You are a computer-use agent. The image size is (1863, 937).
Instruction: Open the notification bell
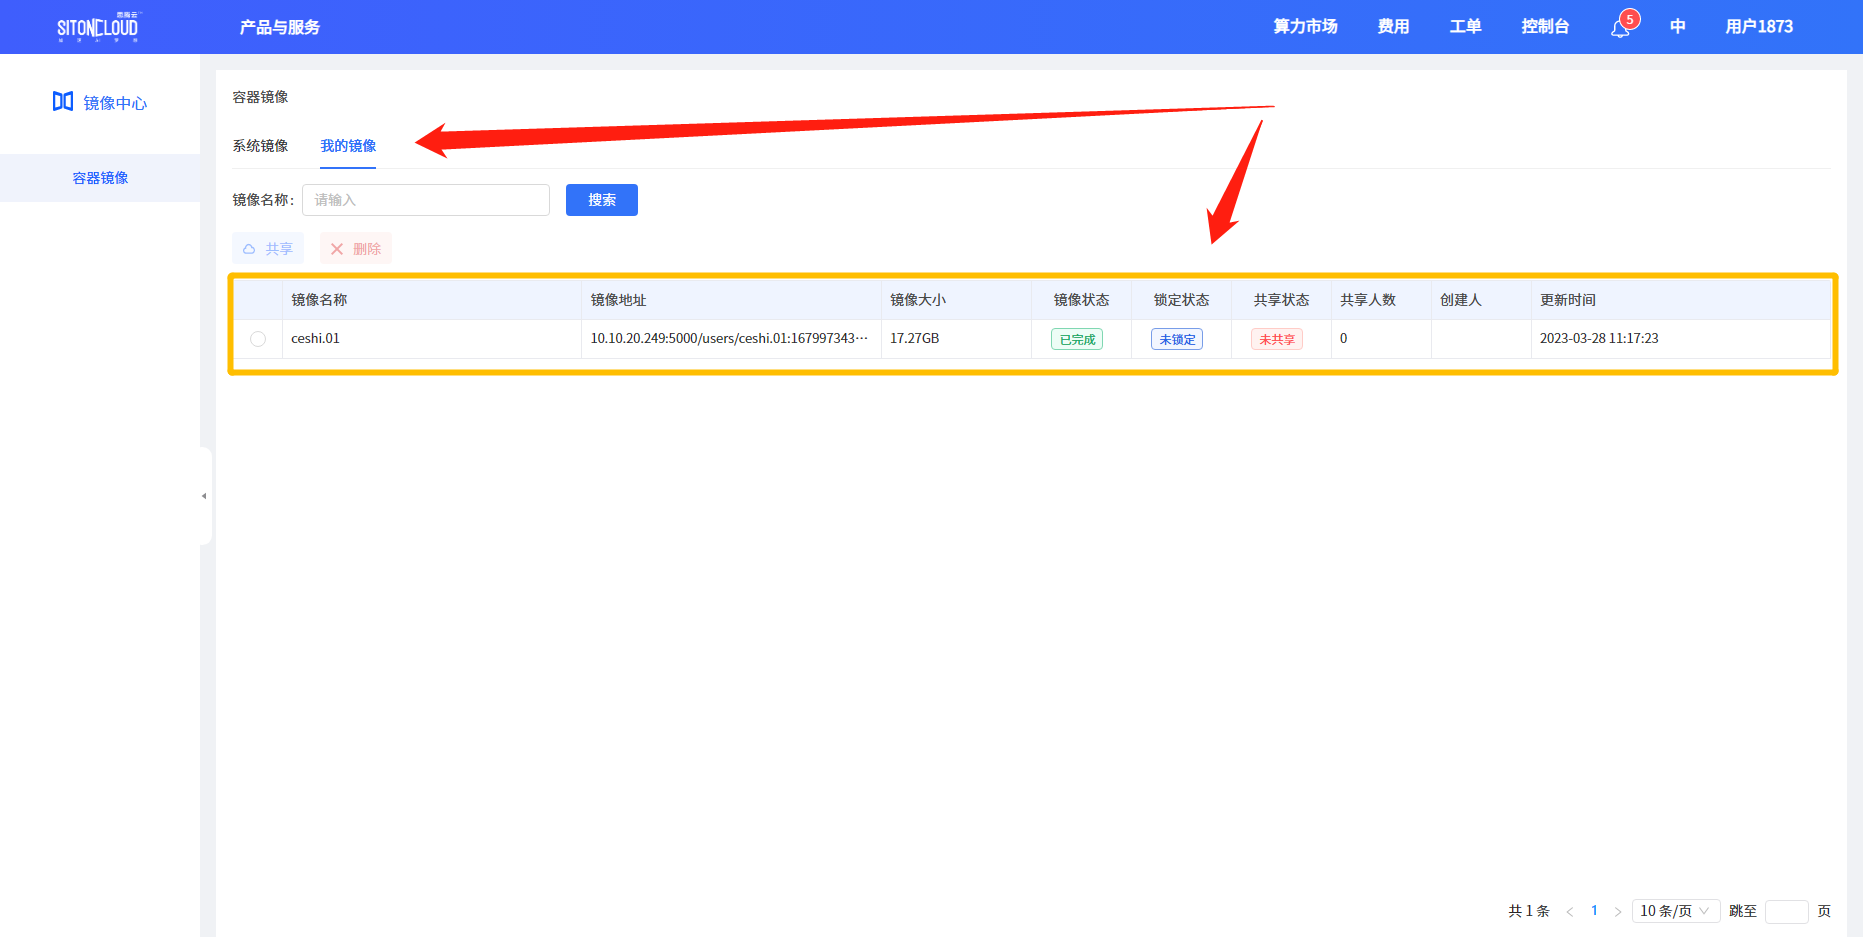(1620, 28)
